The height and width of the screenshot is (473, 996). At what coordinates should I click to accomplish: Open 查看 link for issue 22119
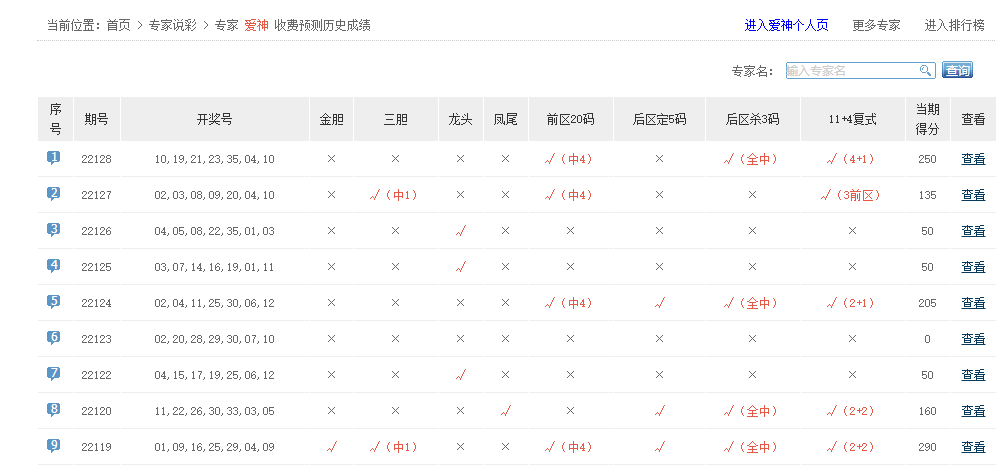point(973,447)
